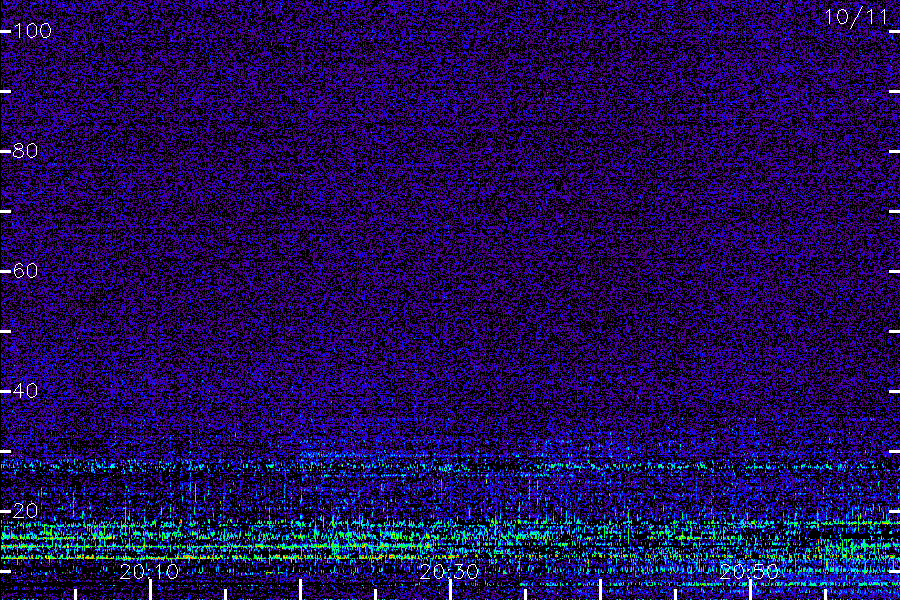Image resolution: width=900 pixels, height=600 pixels.
Task: Click the 80 frequency axis label
Action: 26,151
